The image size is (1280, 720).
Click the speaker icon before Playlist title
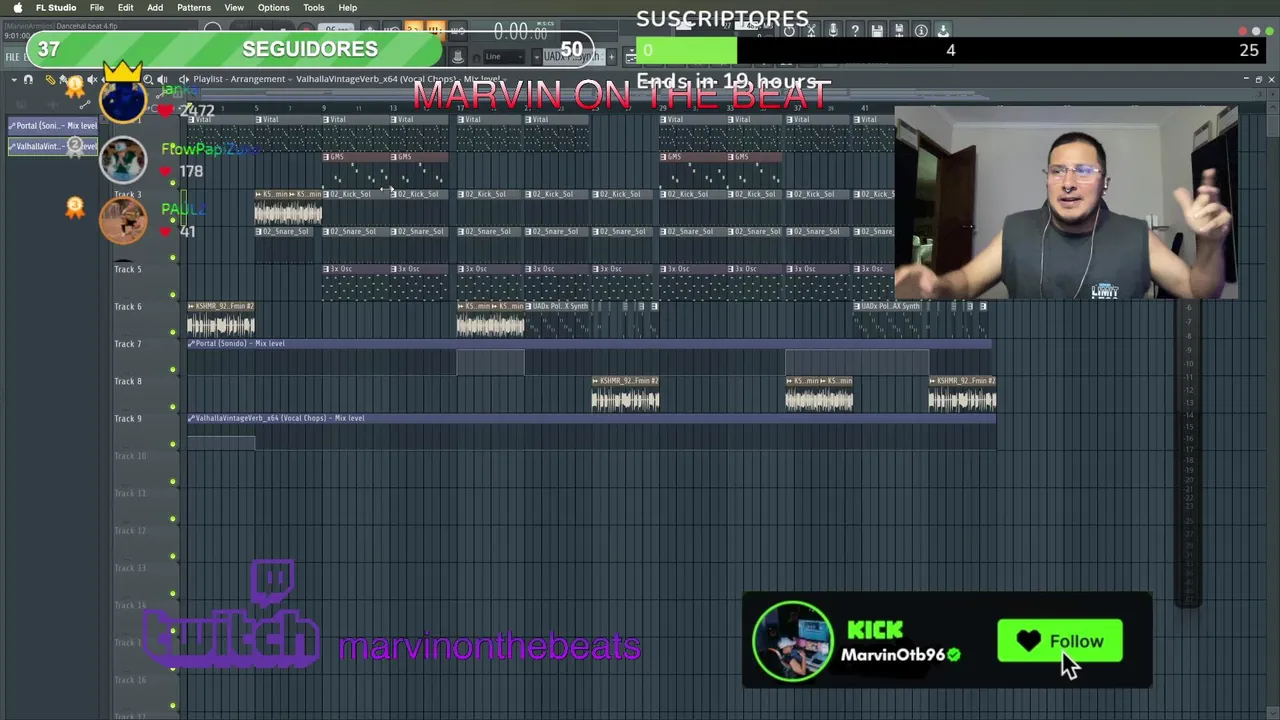(184, 79)
